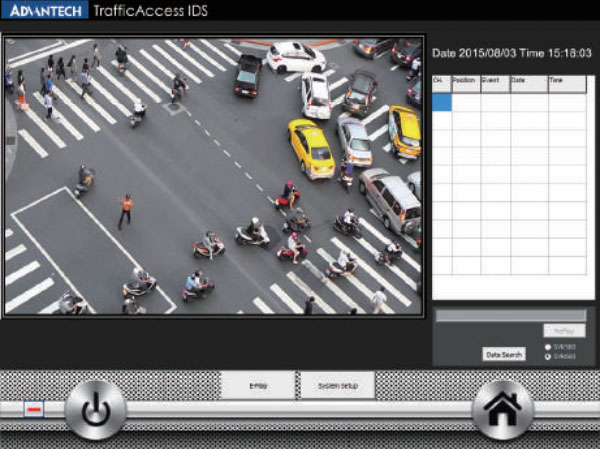Open System Setup
Viewport: 600px width, 449px height.
(338, 385)
